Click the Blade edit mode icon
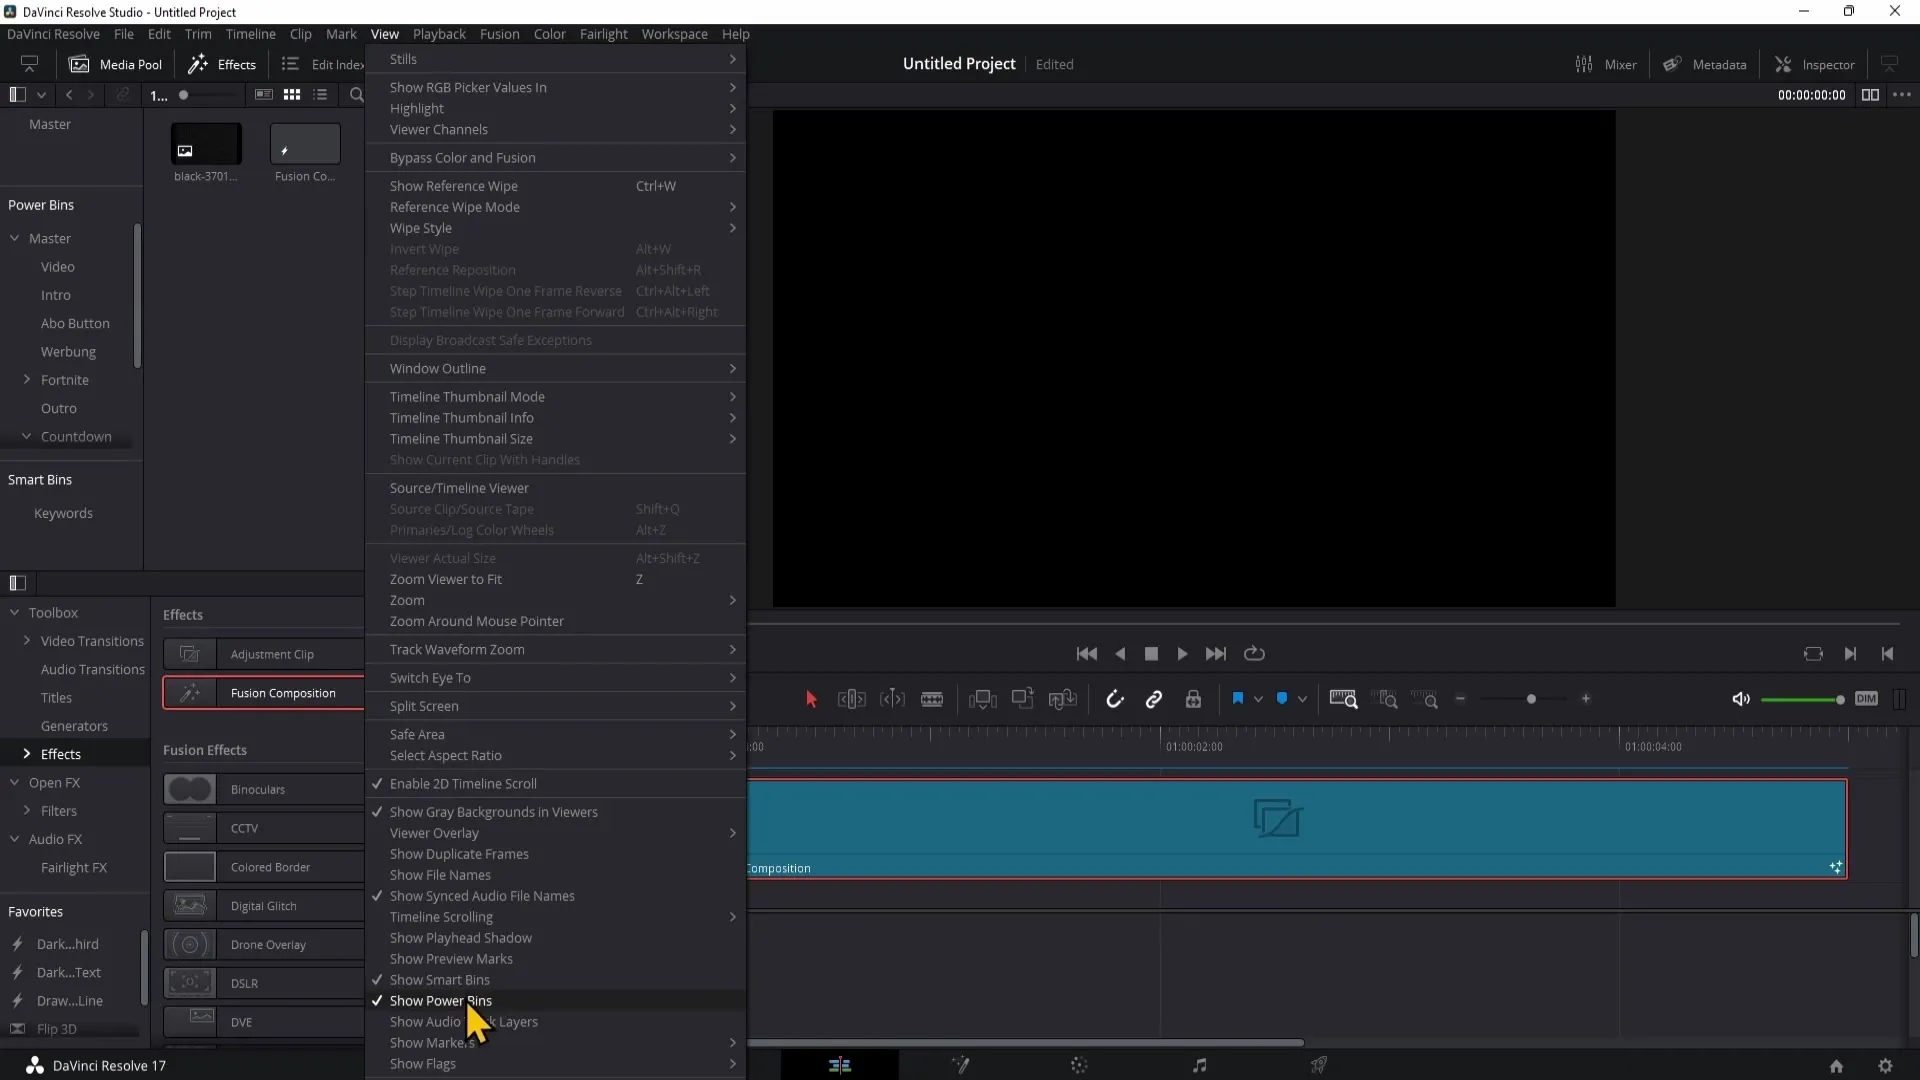This screenshot has height=1080, width=1920. 932,699
